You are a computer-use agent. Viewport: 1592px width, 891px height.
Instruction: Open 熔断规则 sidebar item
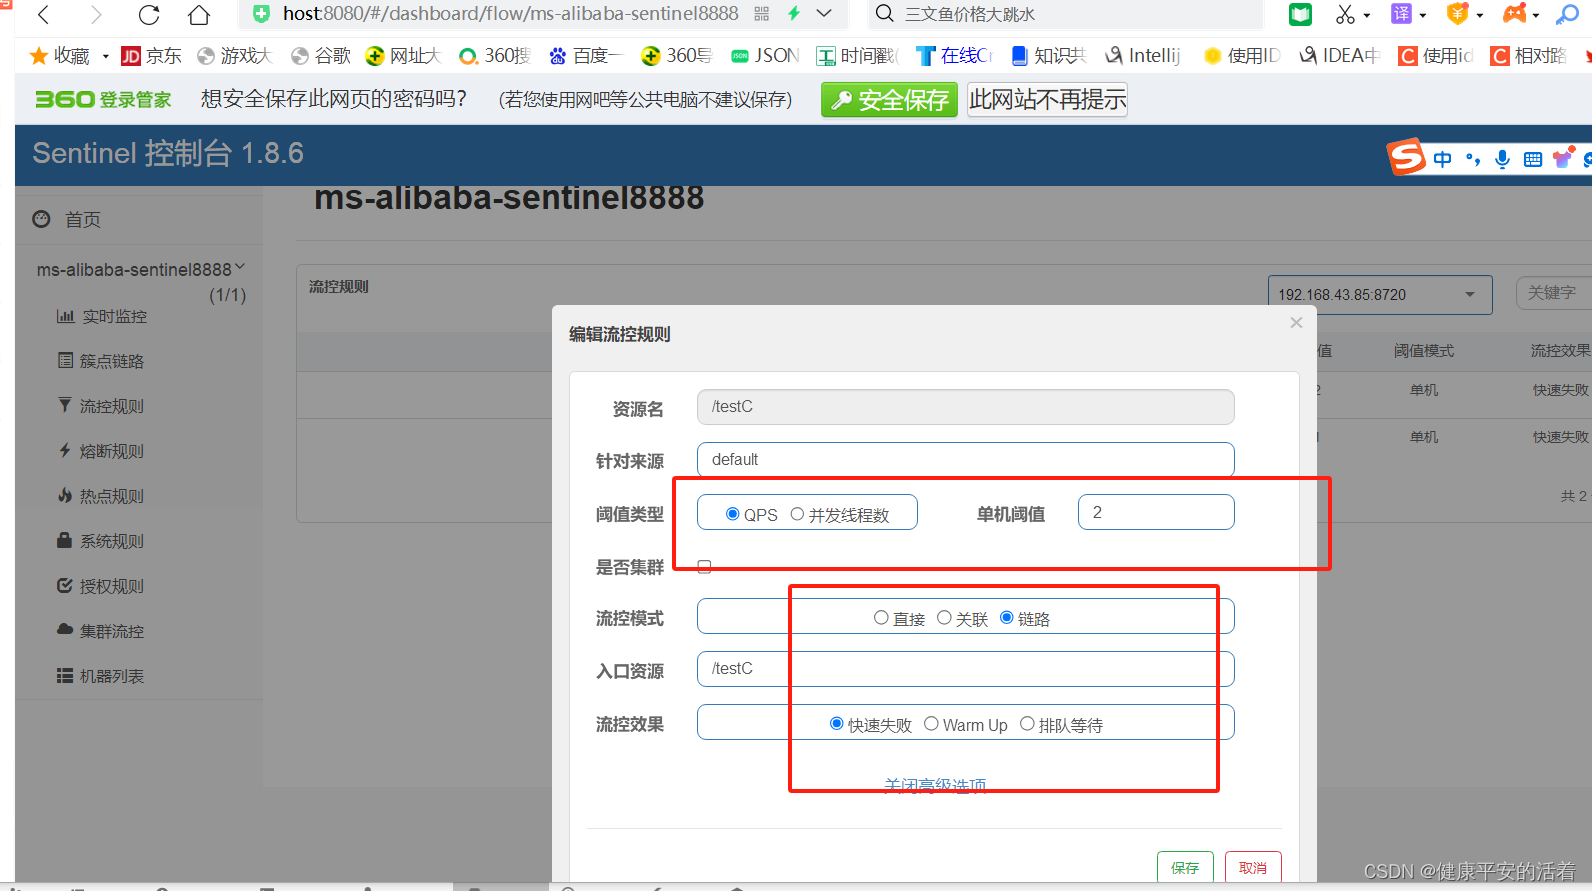[101, 451]
